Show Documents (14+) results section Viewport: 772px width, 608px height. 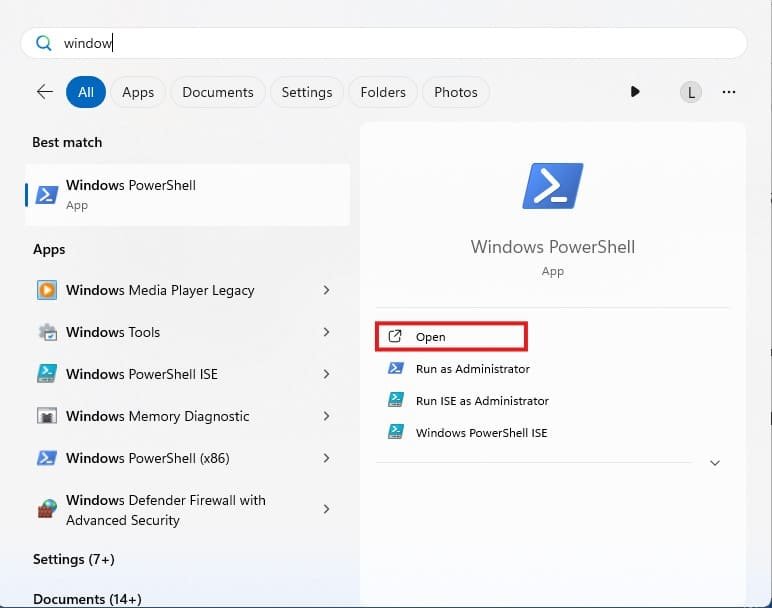coord(87,599)
